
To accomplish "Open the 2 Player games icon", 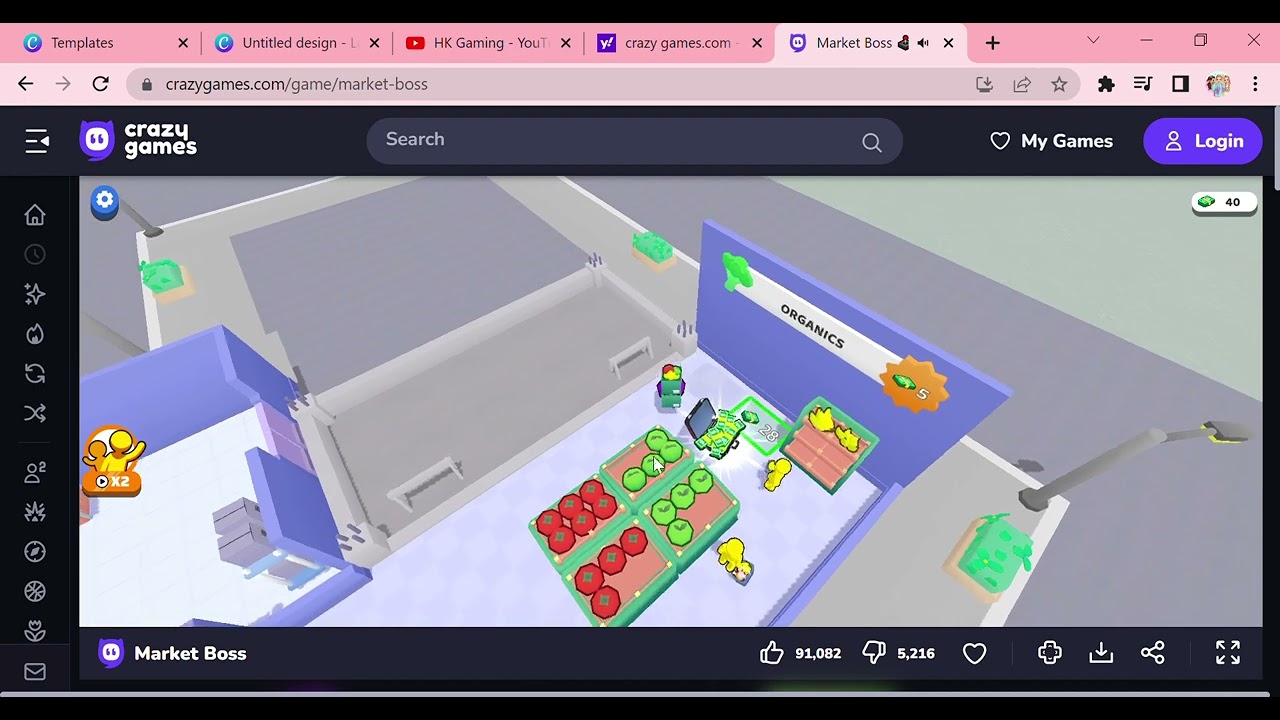I will [x=35, y=473].
